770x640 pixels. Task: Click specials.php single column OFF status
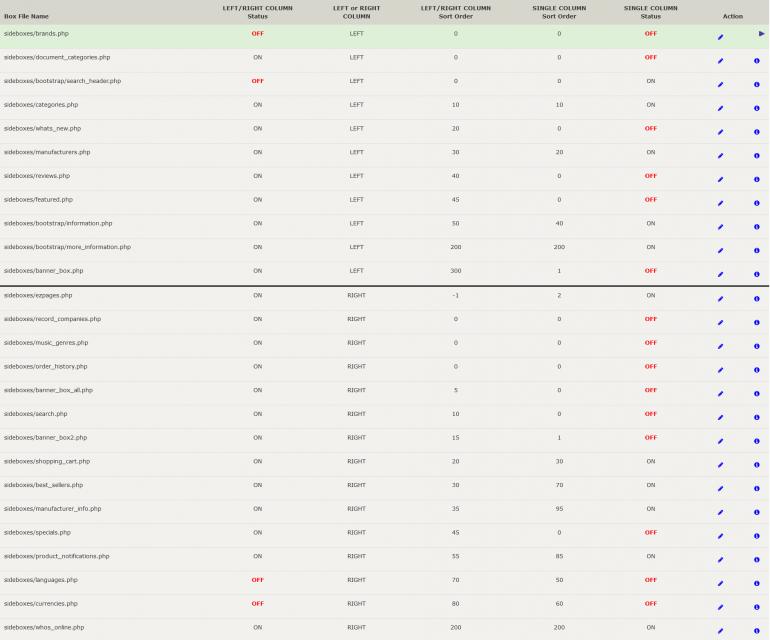click(x=651, y=532)
